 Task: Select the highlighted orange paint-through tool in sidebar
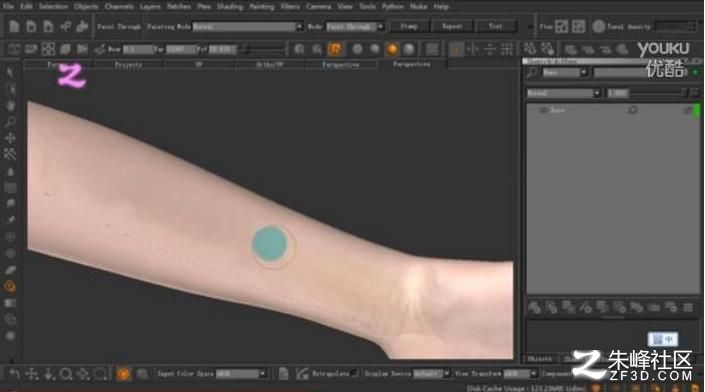coord(10,286)
